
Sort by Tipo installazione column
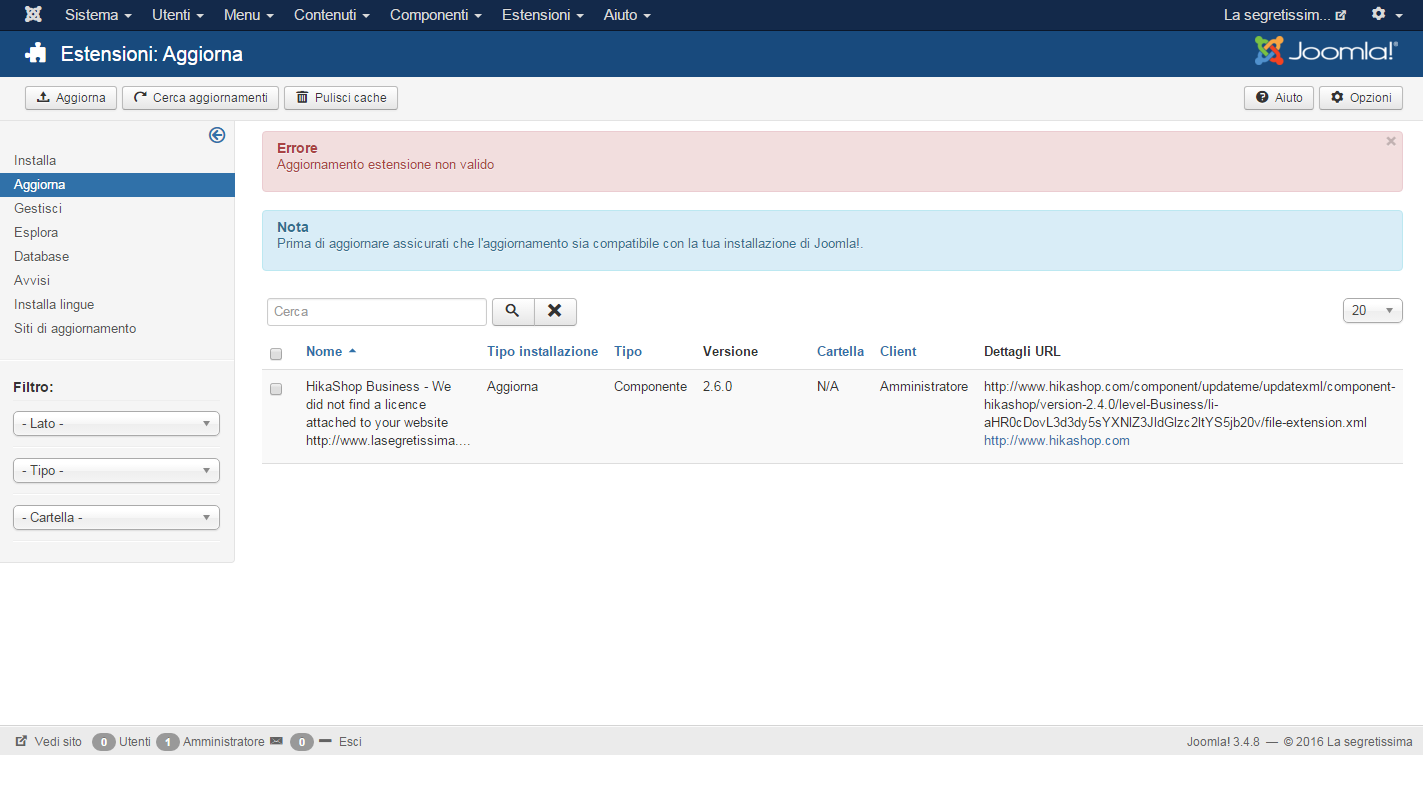[542, 352]
